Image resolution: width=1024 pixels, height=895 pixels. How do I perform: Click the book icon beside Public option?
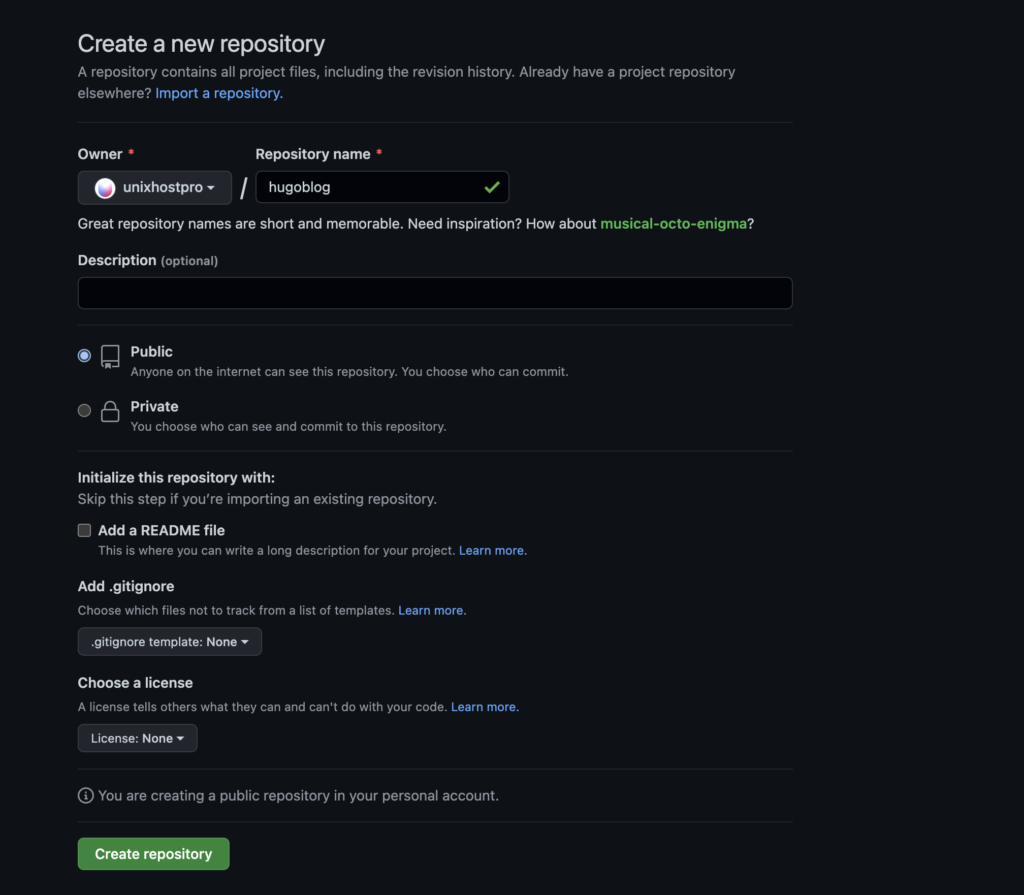110,357
